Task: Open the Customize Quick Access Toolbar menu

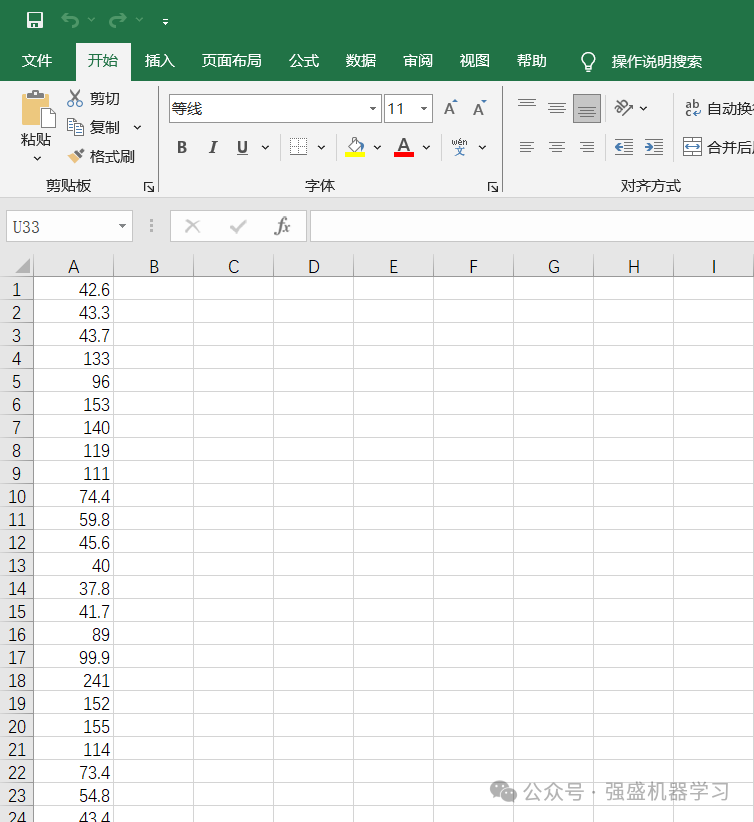Action: pyautogui.click(x=165, y=21)
